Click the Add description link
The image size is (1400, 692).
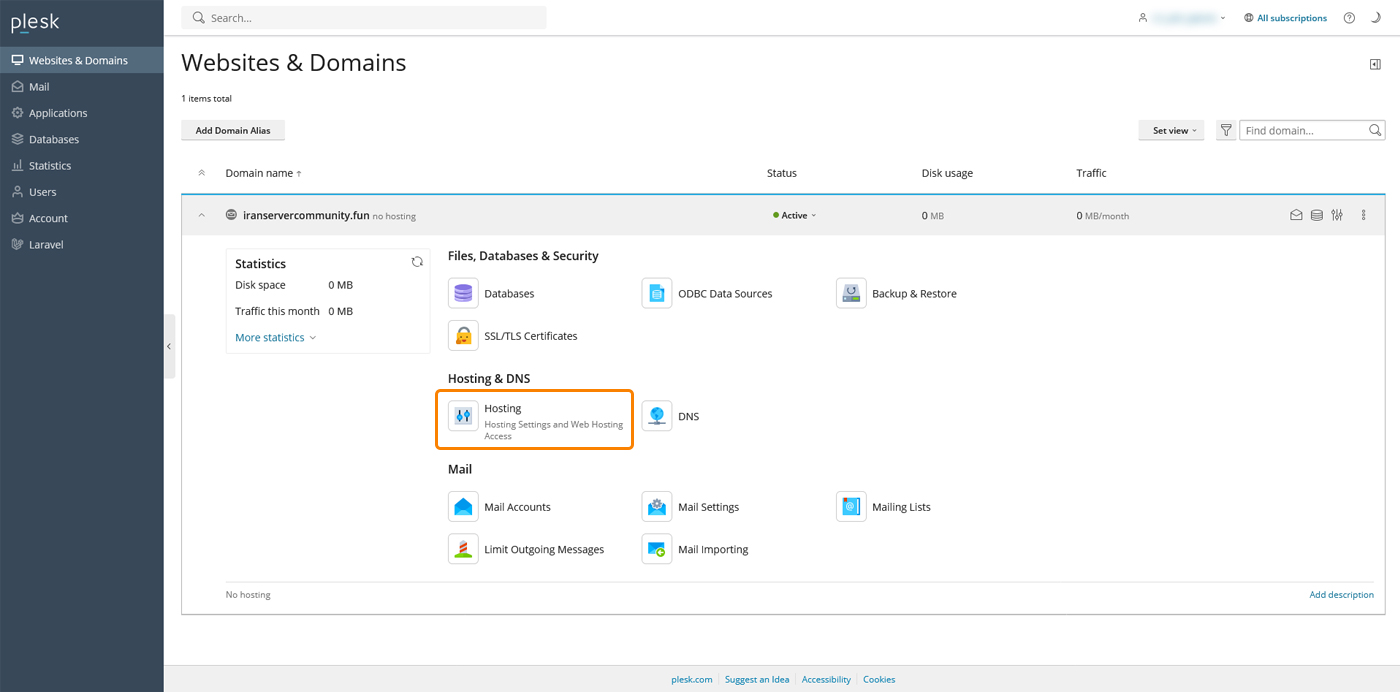coord(1341,594)
